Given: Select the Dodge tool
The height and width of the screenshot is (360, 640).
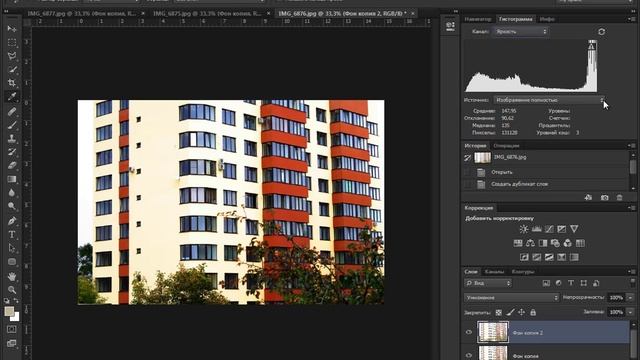Looking at the screenshot, I should click(x=12, y=206).
